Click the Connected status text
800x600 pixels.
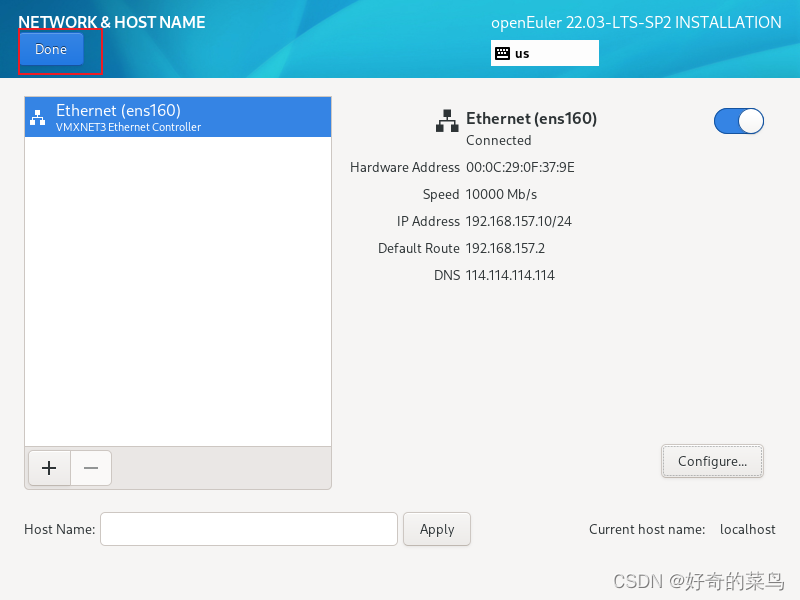coord(498,140)
